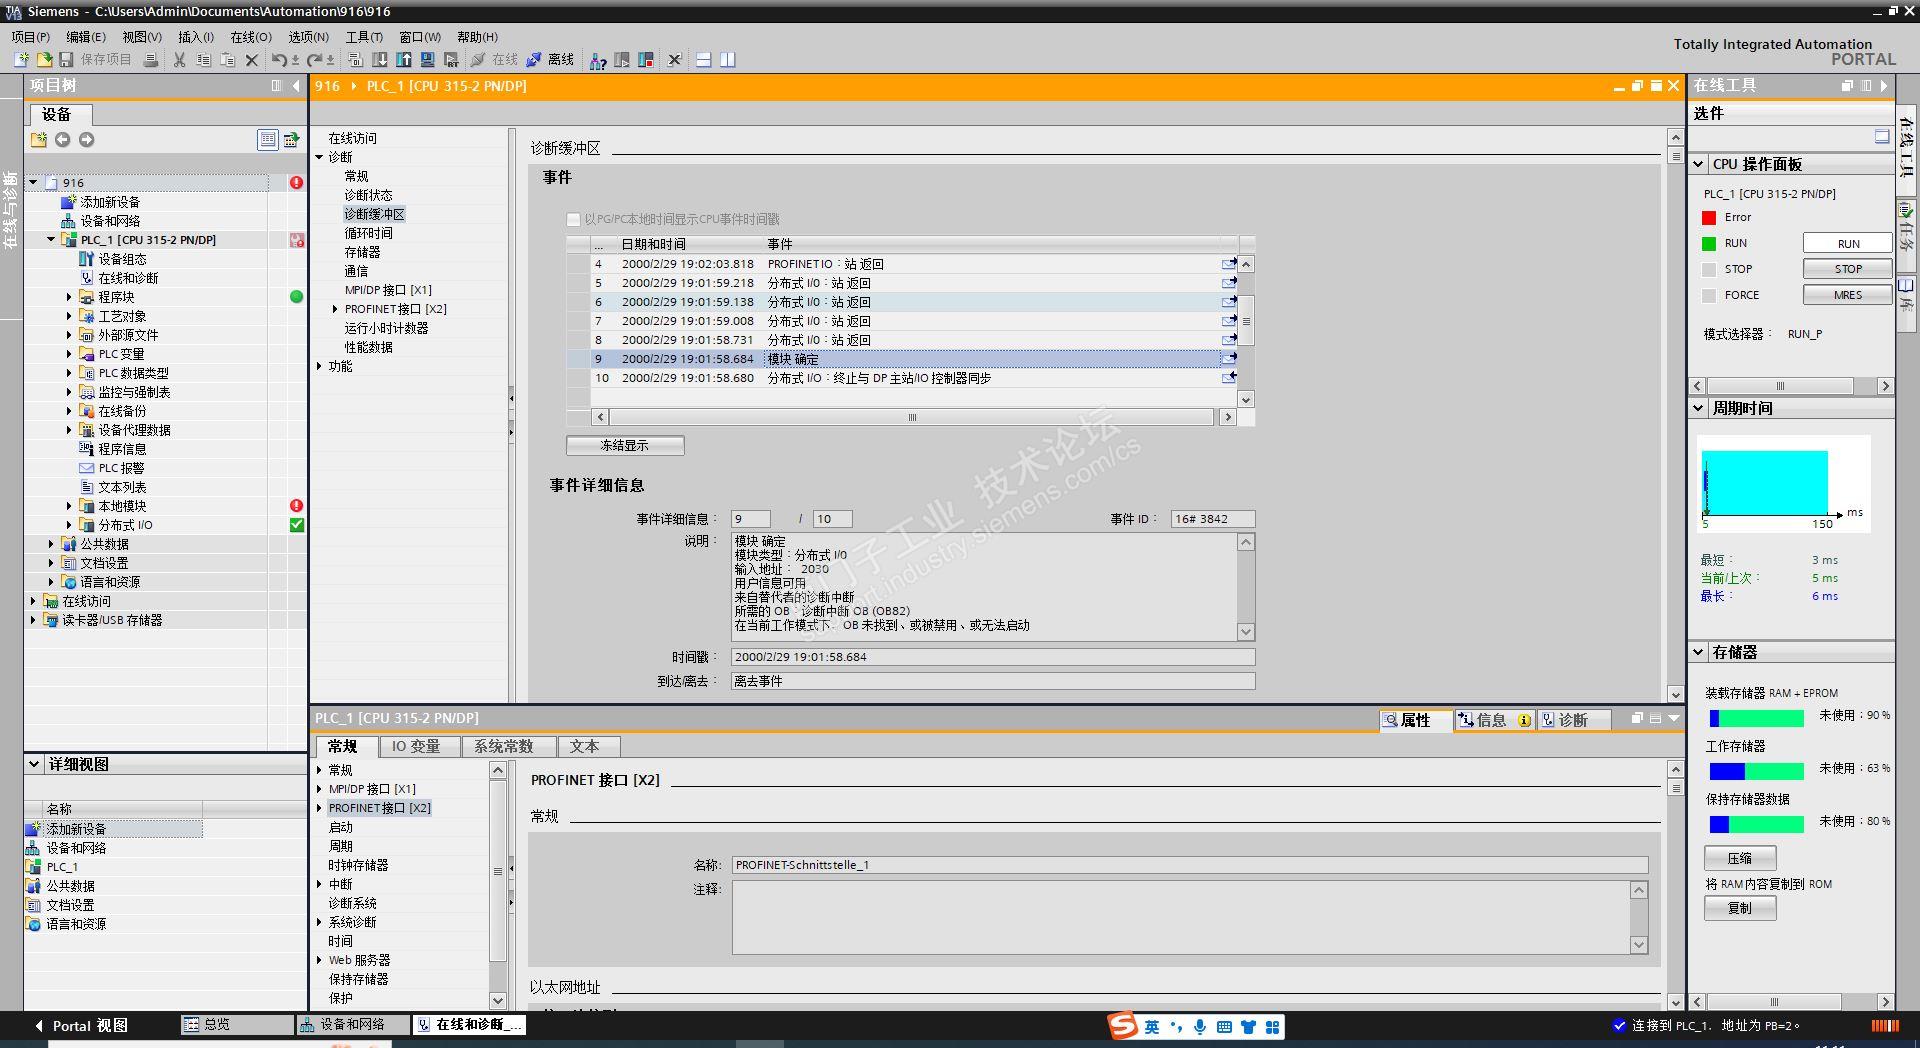This screenshot has height=1048, width=1920.
Task: Open the 在线(O) menu
Action: point(251,37)
